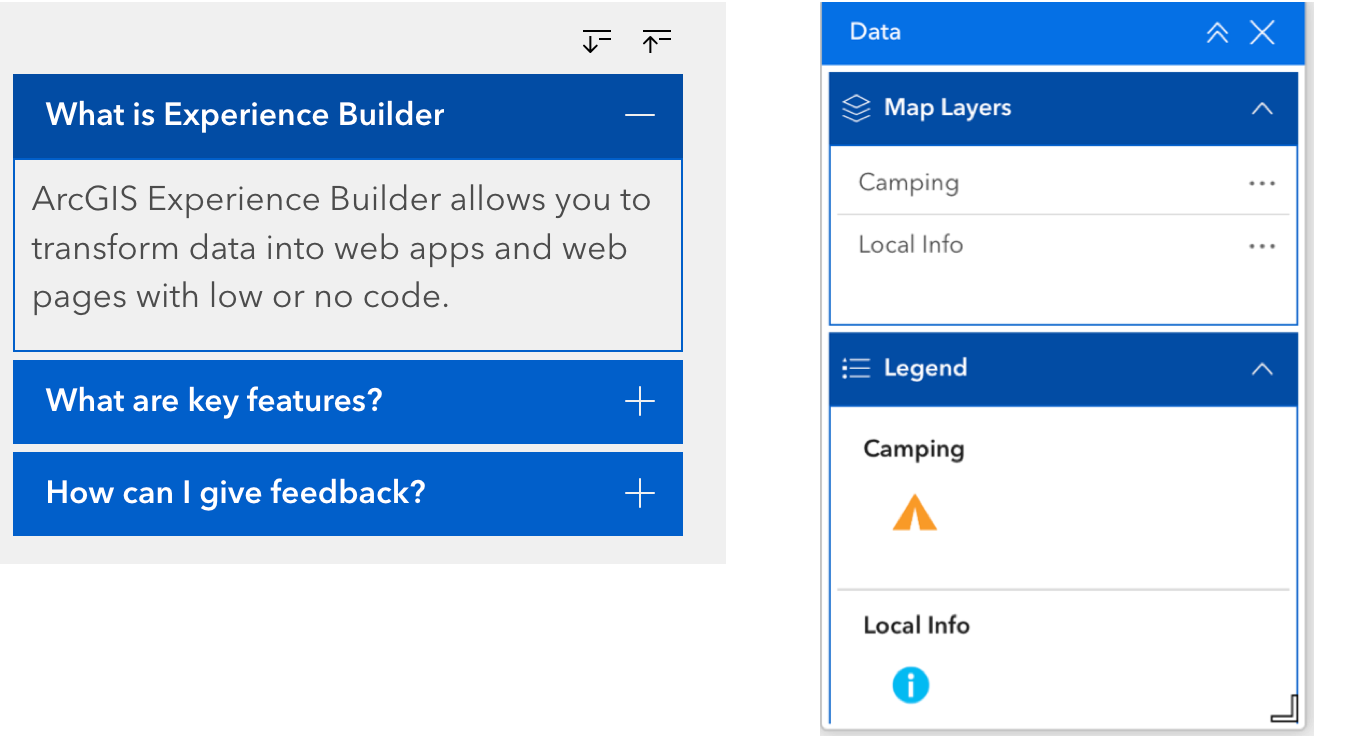The height and width of the screenshot is (738, 1356).
Task: Click the Map Layers header title
Action: 948,108
